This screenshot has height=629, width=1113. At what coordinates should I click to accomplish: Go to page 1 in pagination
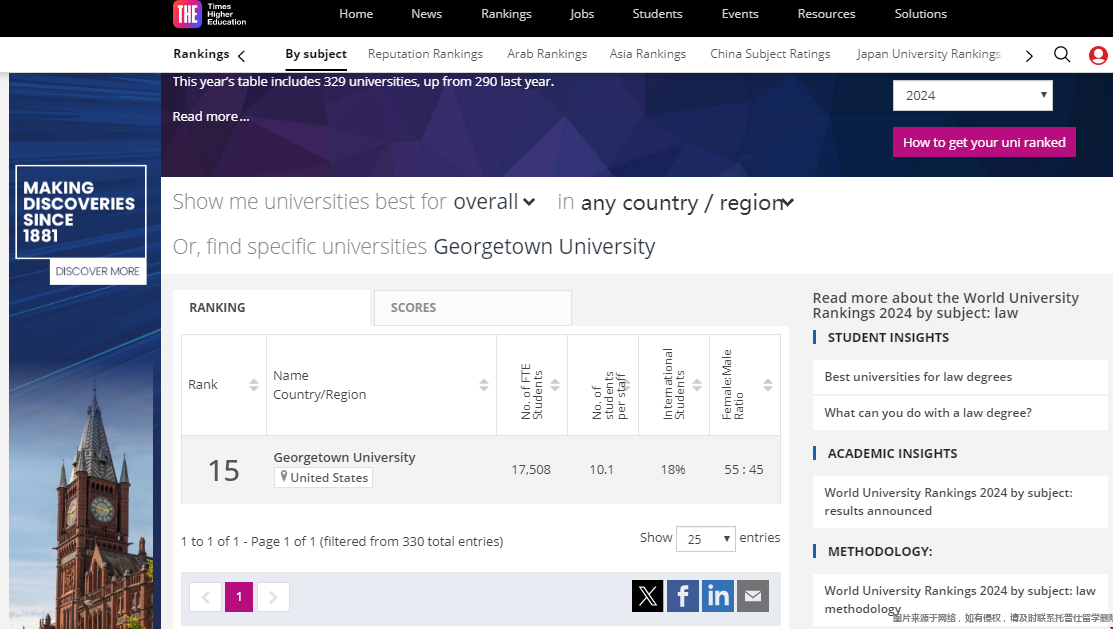[238, 597]
